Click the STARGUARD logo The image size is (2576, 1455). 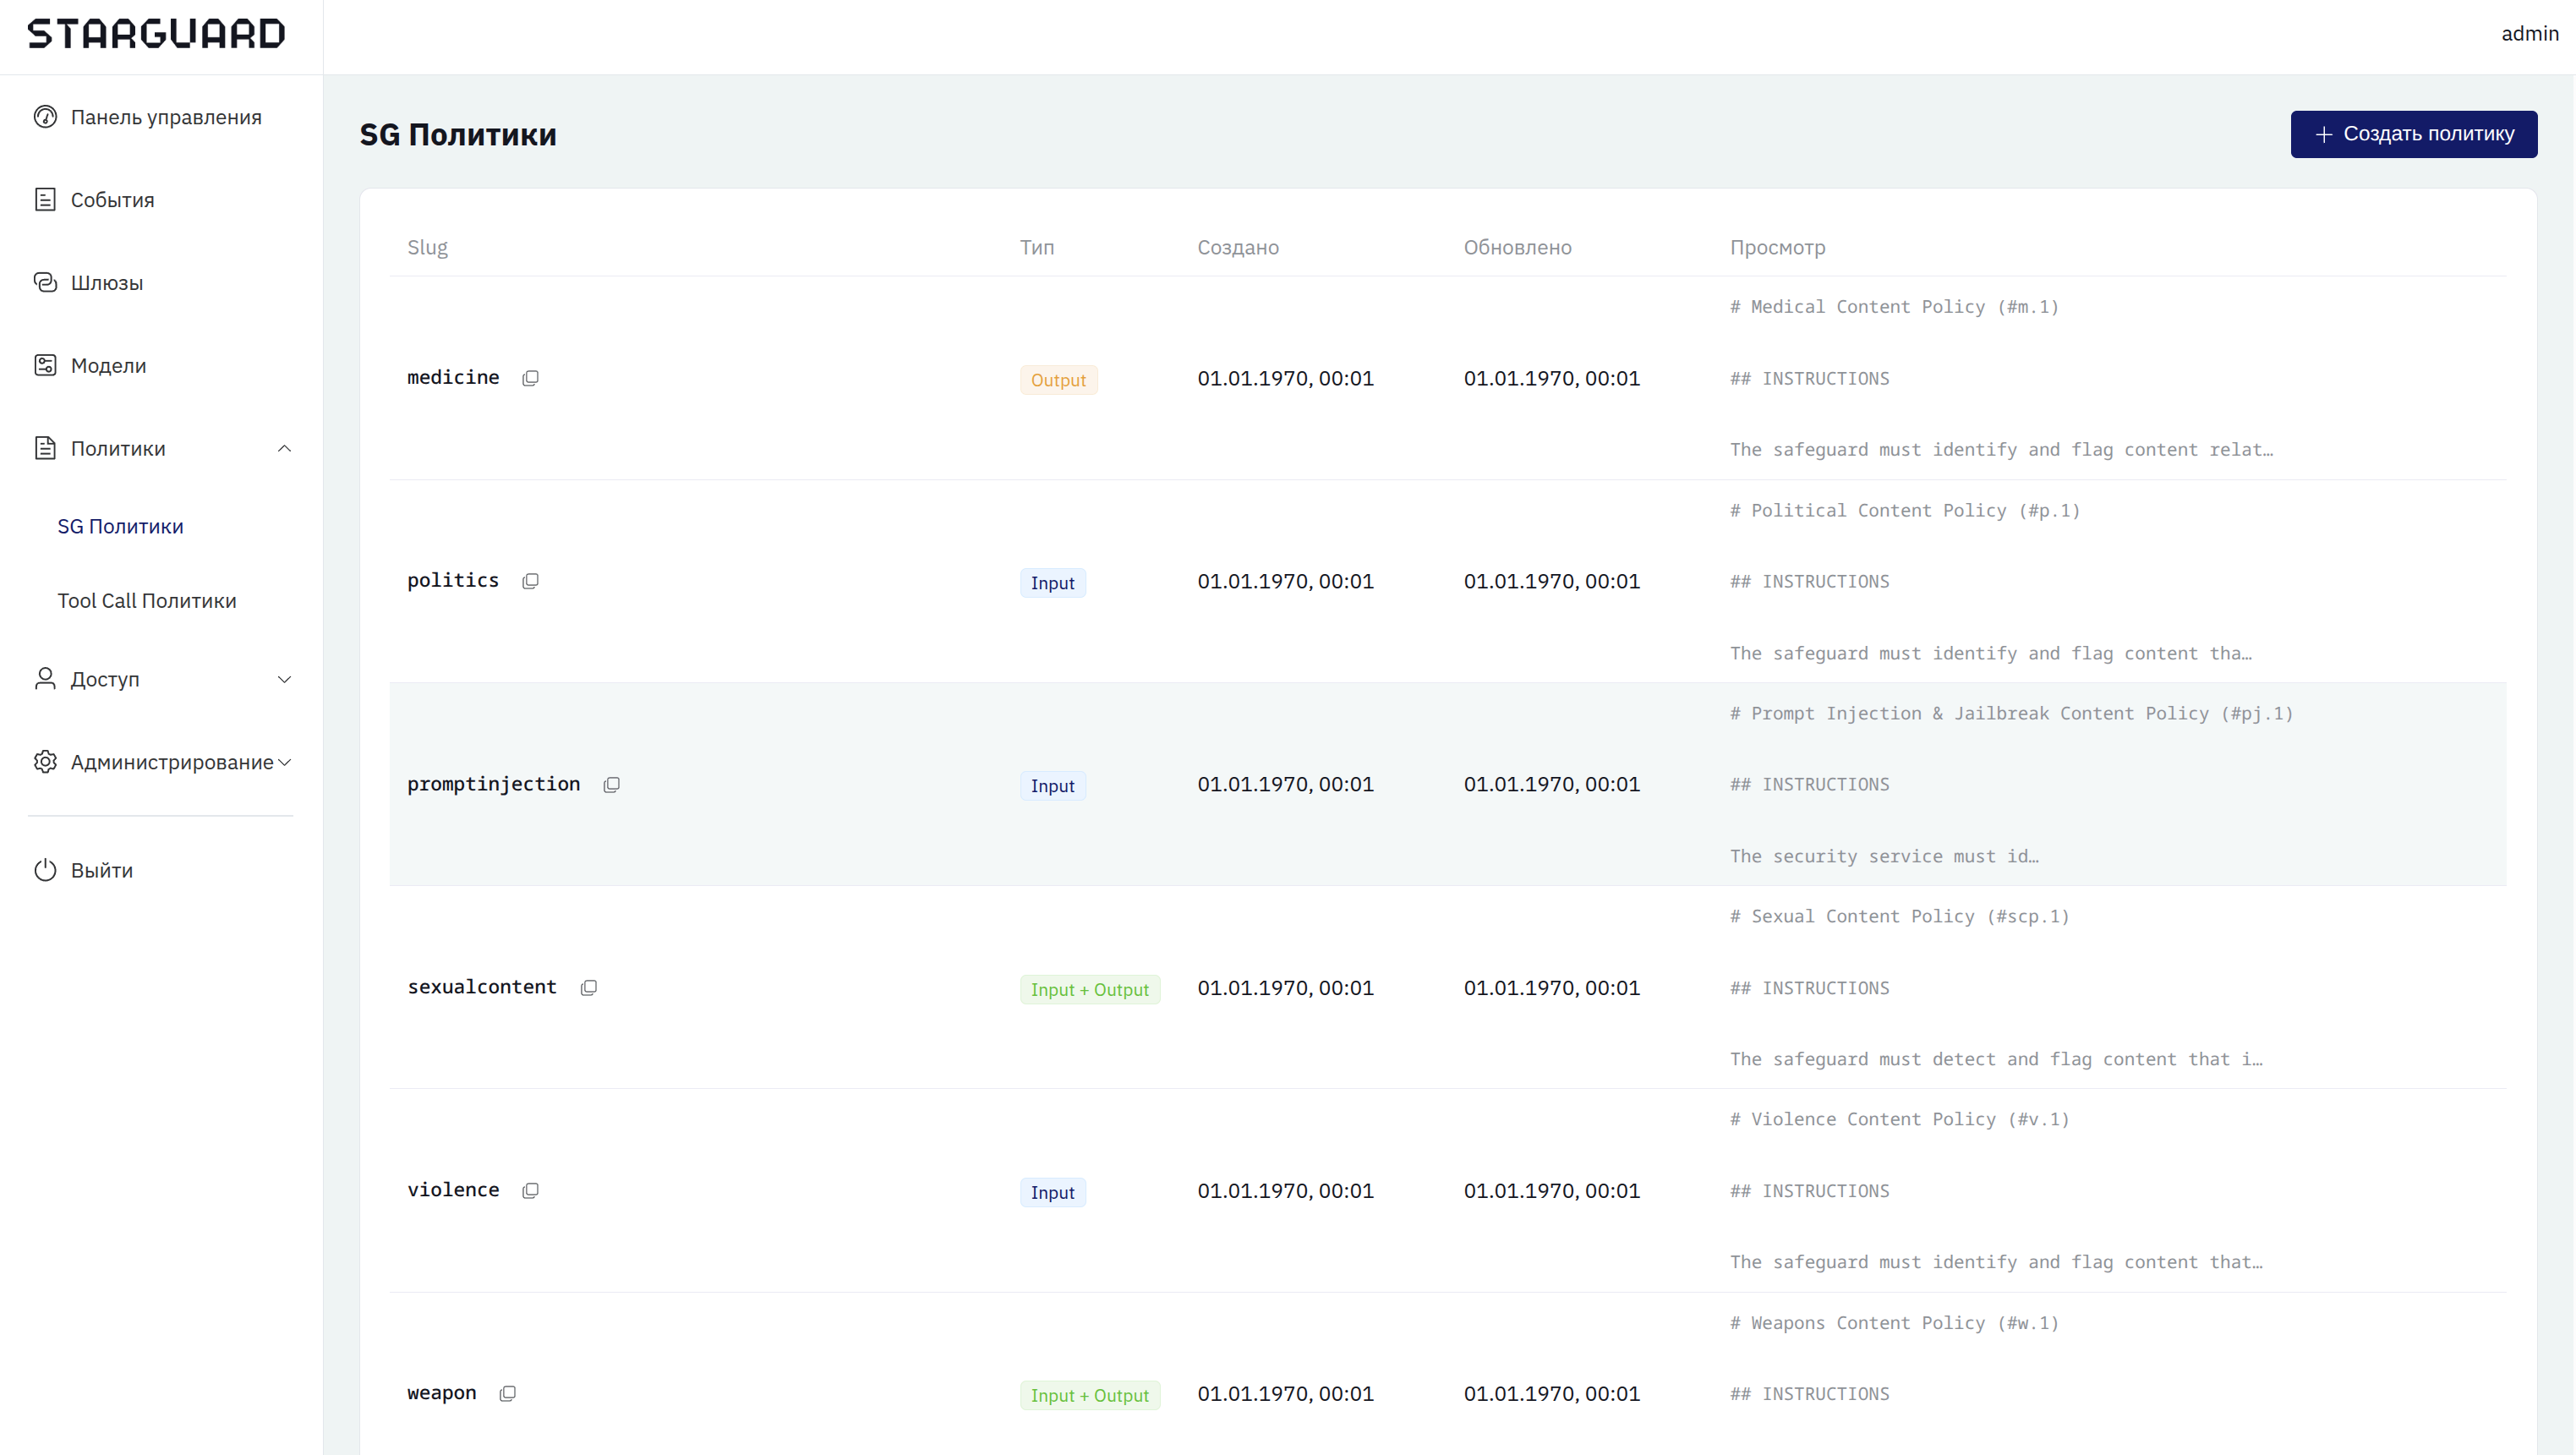click(156, 34)
